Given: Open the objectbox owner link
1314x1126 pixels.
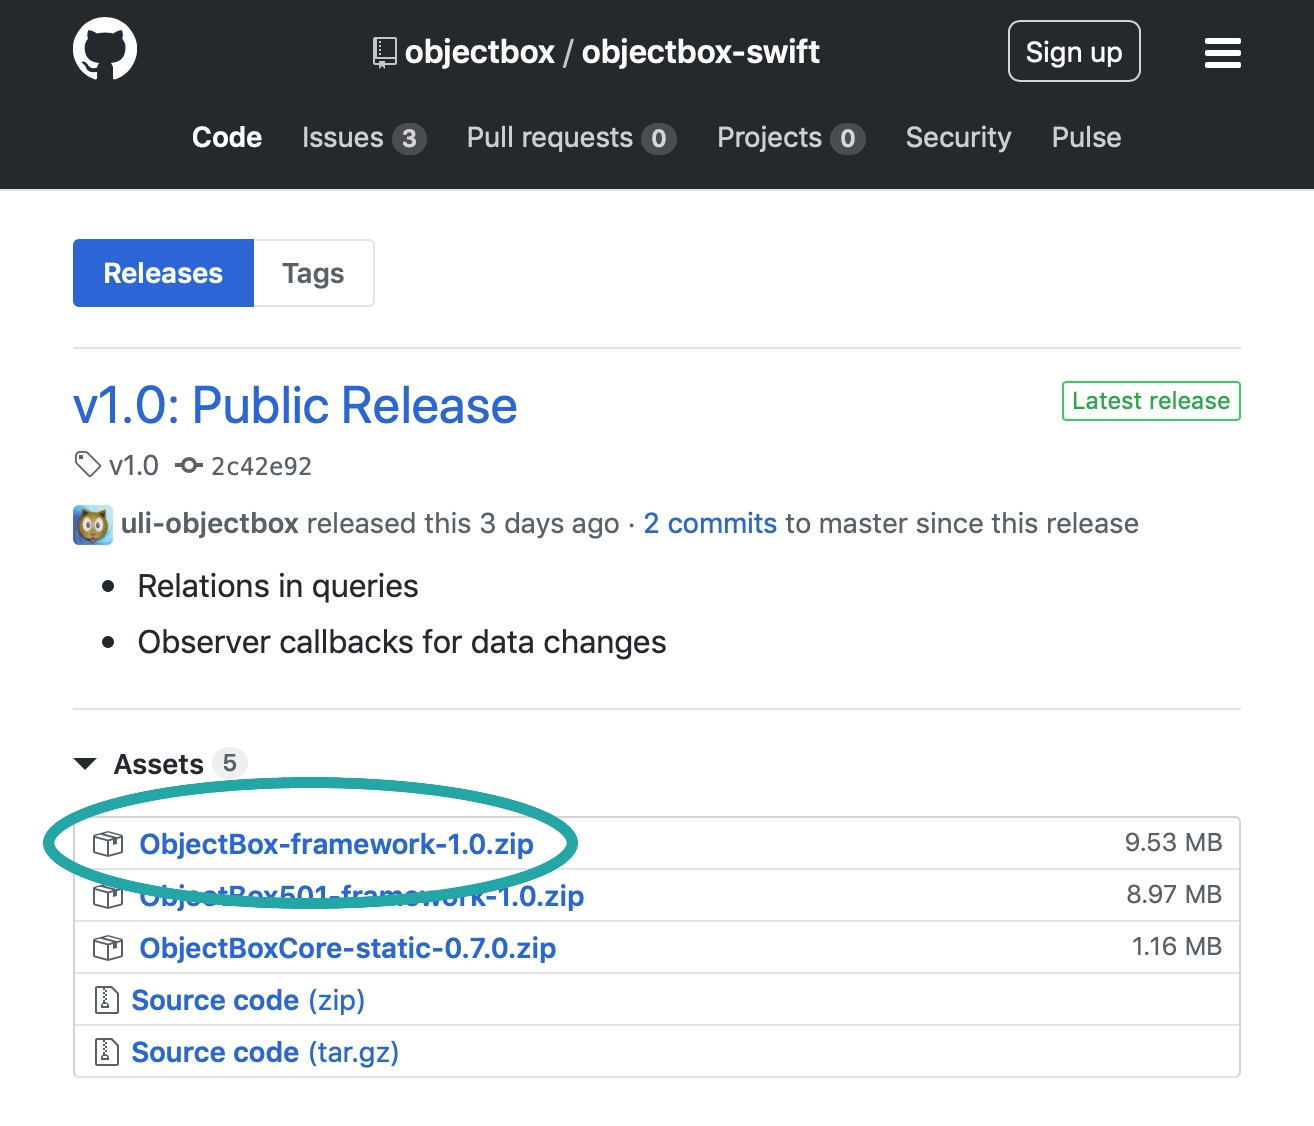Looking at the screenshot, I should [x=479, y=52].
